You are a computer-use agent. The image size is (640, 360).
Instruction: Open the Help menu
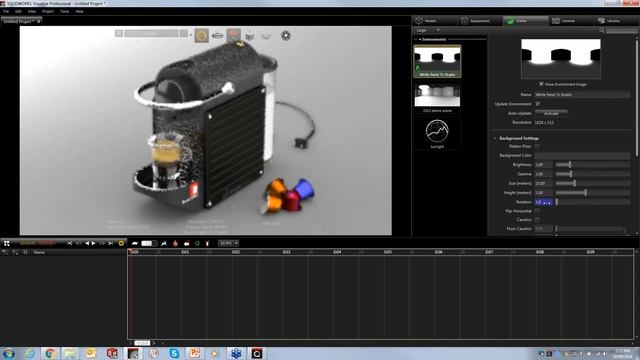pyautogui.click(x=79, y=11)
